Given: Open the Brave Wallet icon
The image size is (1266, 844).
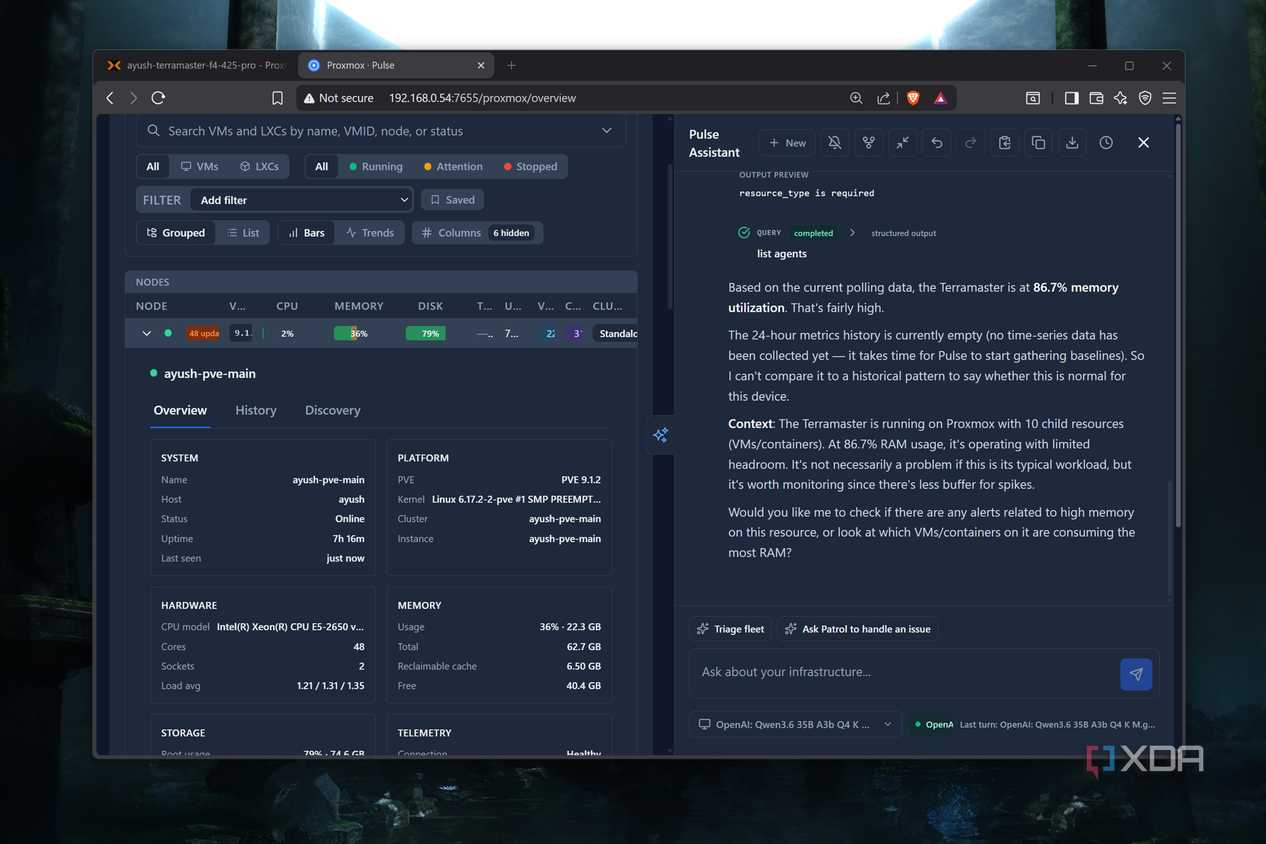Looking at the screenshot, I should pyautogui.click(x=1096, y=98).
